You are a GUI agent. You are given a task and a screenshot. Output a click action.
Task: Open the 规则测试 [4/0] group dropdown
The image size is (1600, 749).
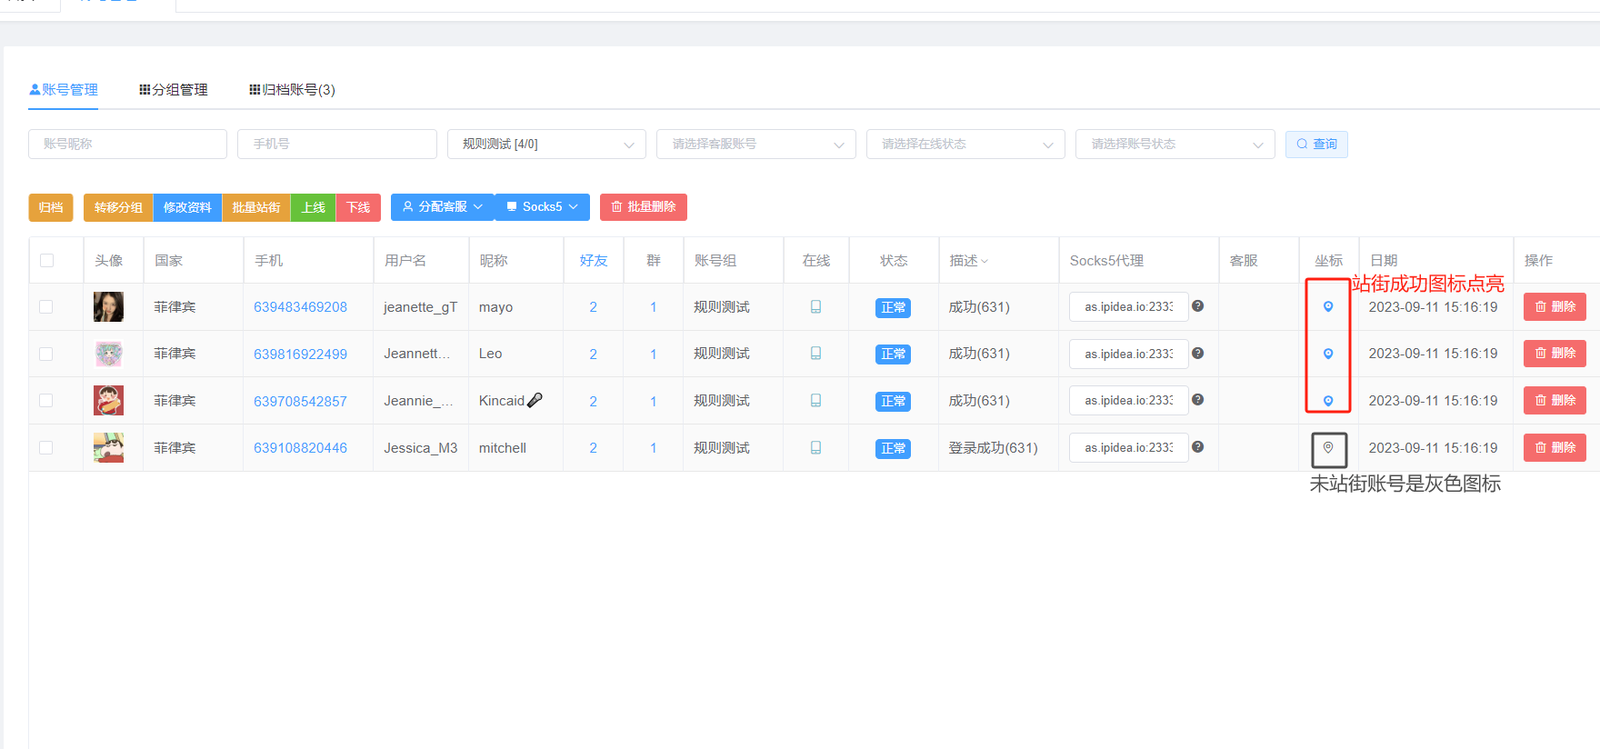point(546,144)
